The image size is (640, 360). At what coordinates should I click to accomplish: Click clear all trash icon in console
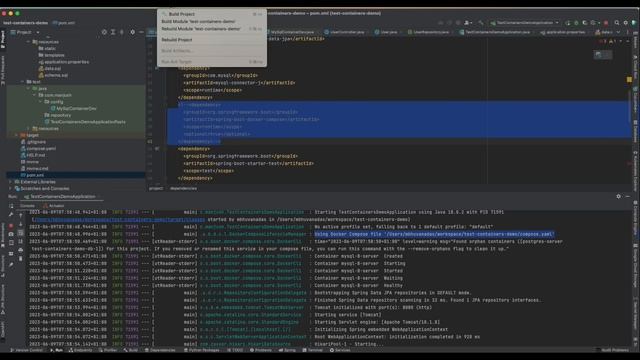pos(21,259)
